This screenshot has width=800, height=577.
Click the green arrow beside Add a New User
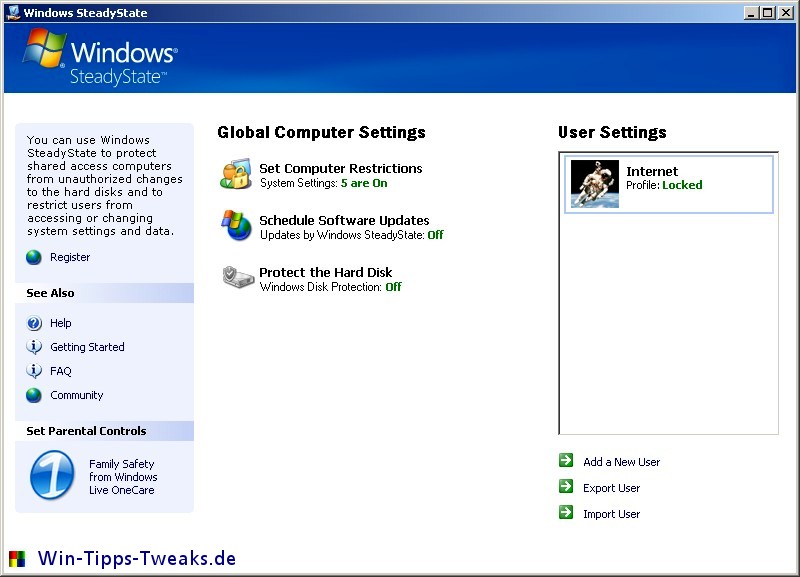click(566, 460)
